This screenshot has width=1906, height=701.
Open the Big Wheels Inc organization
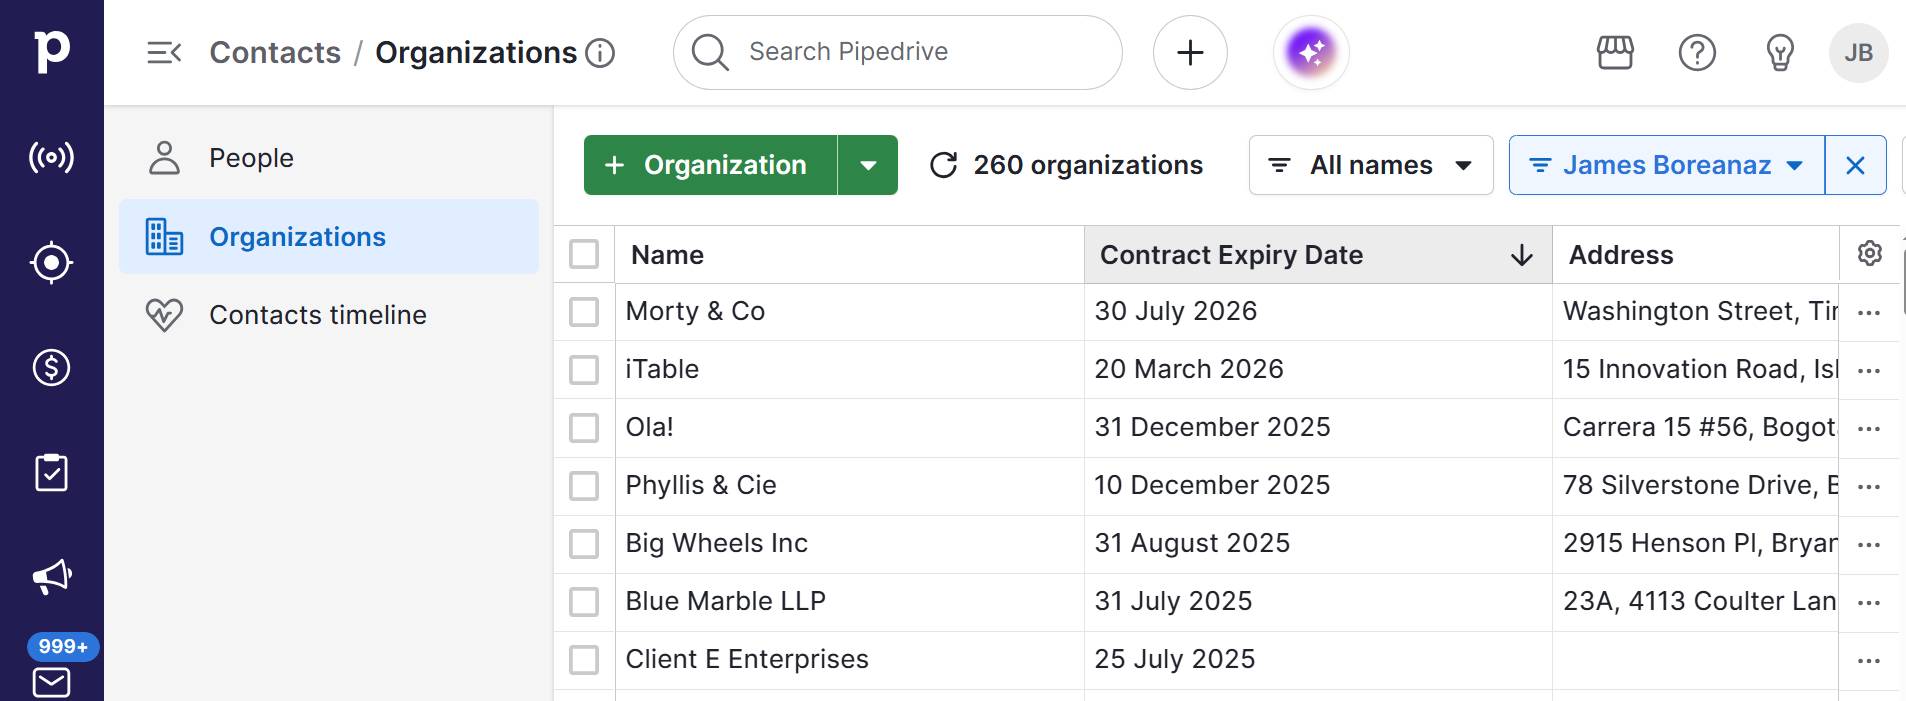click(716, 543)
